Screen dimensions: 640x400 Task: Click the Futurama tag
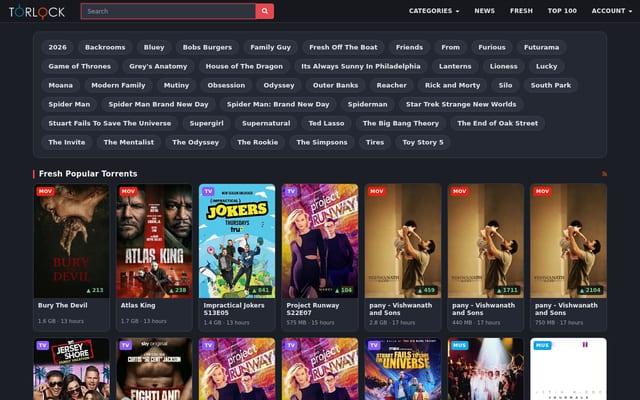[x=541, y=47]
